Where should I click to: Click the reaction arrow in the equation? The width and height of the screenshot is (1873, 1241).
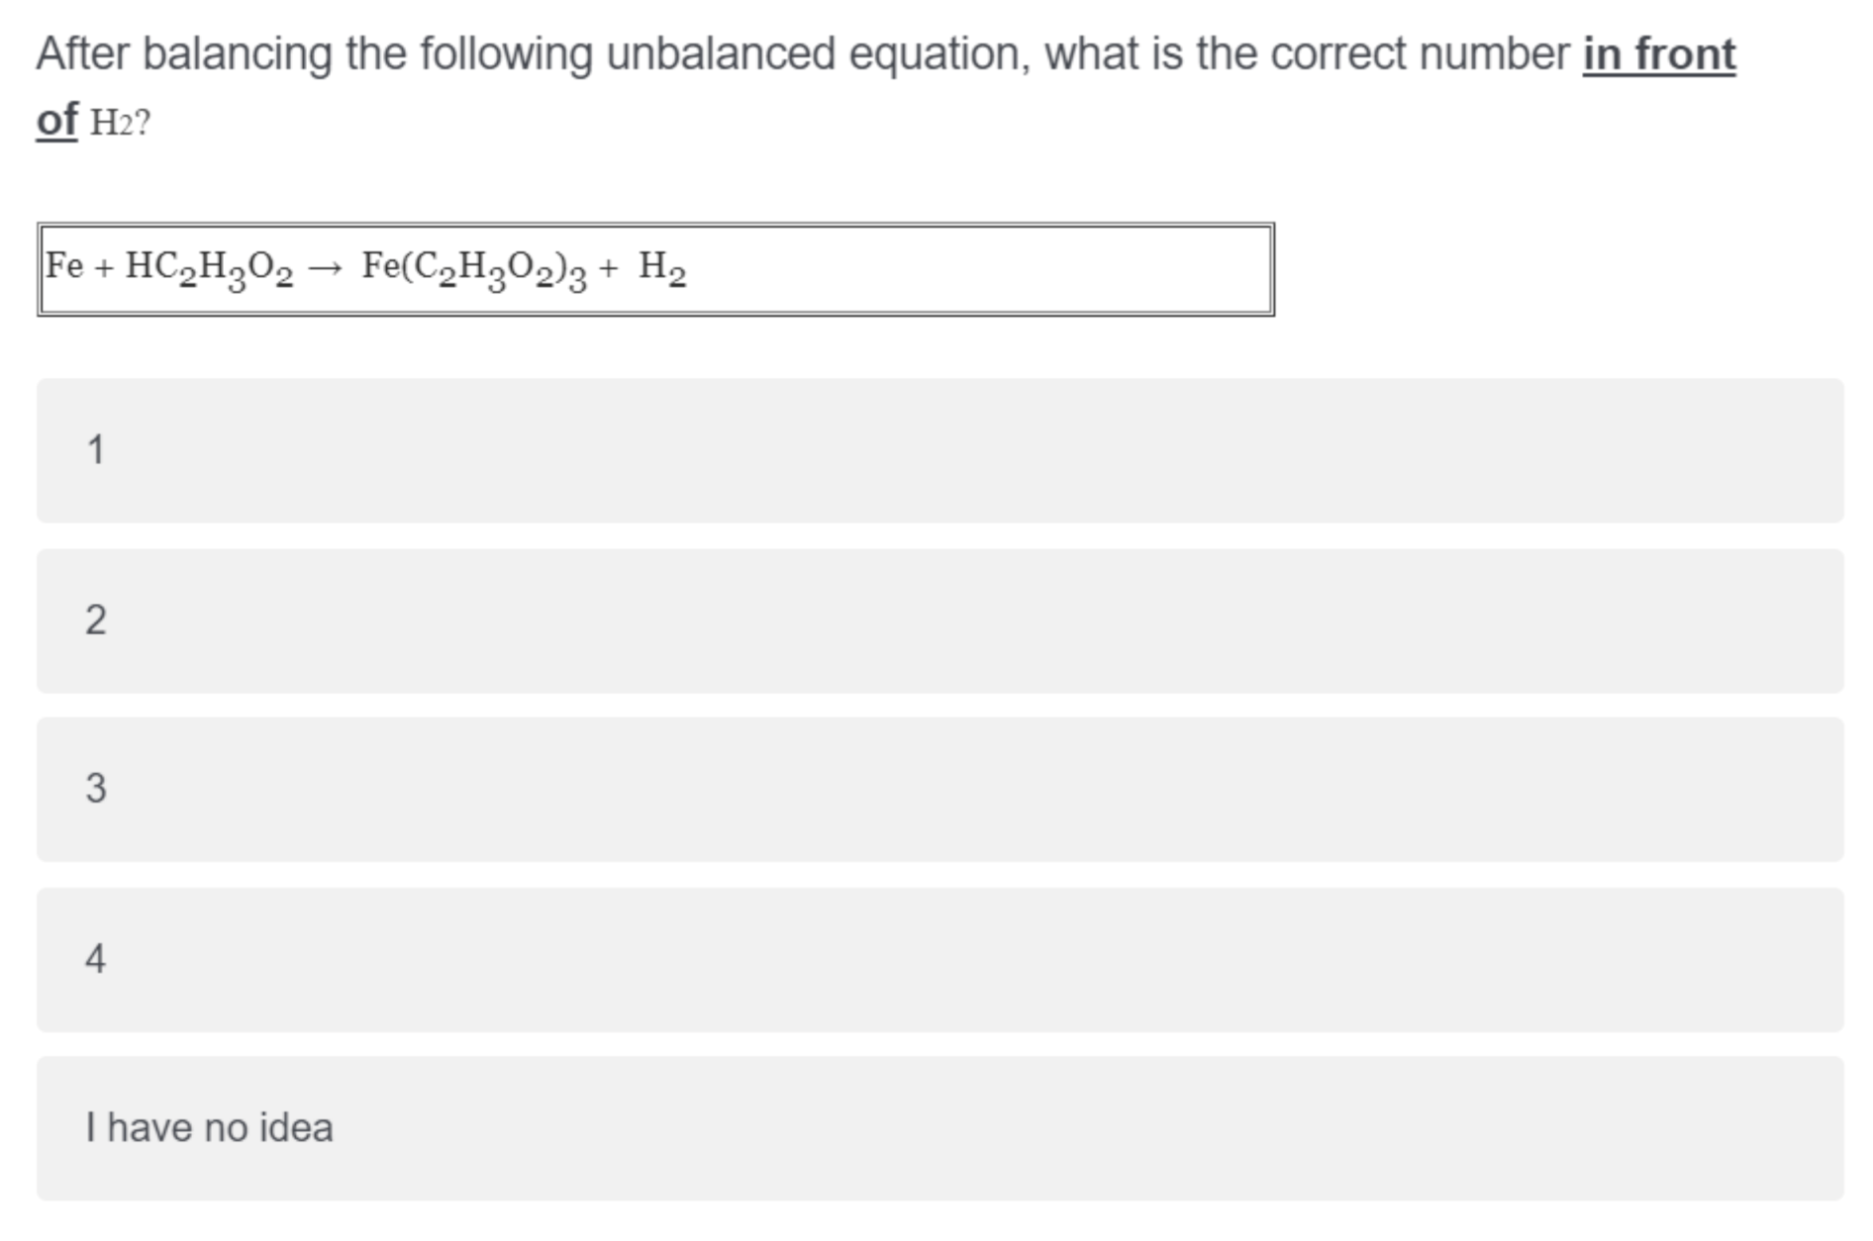point(326,268)
